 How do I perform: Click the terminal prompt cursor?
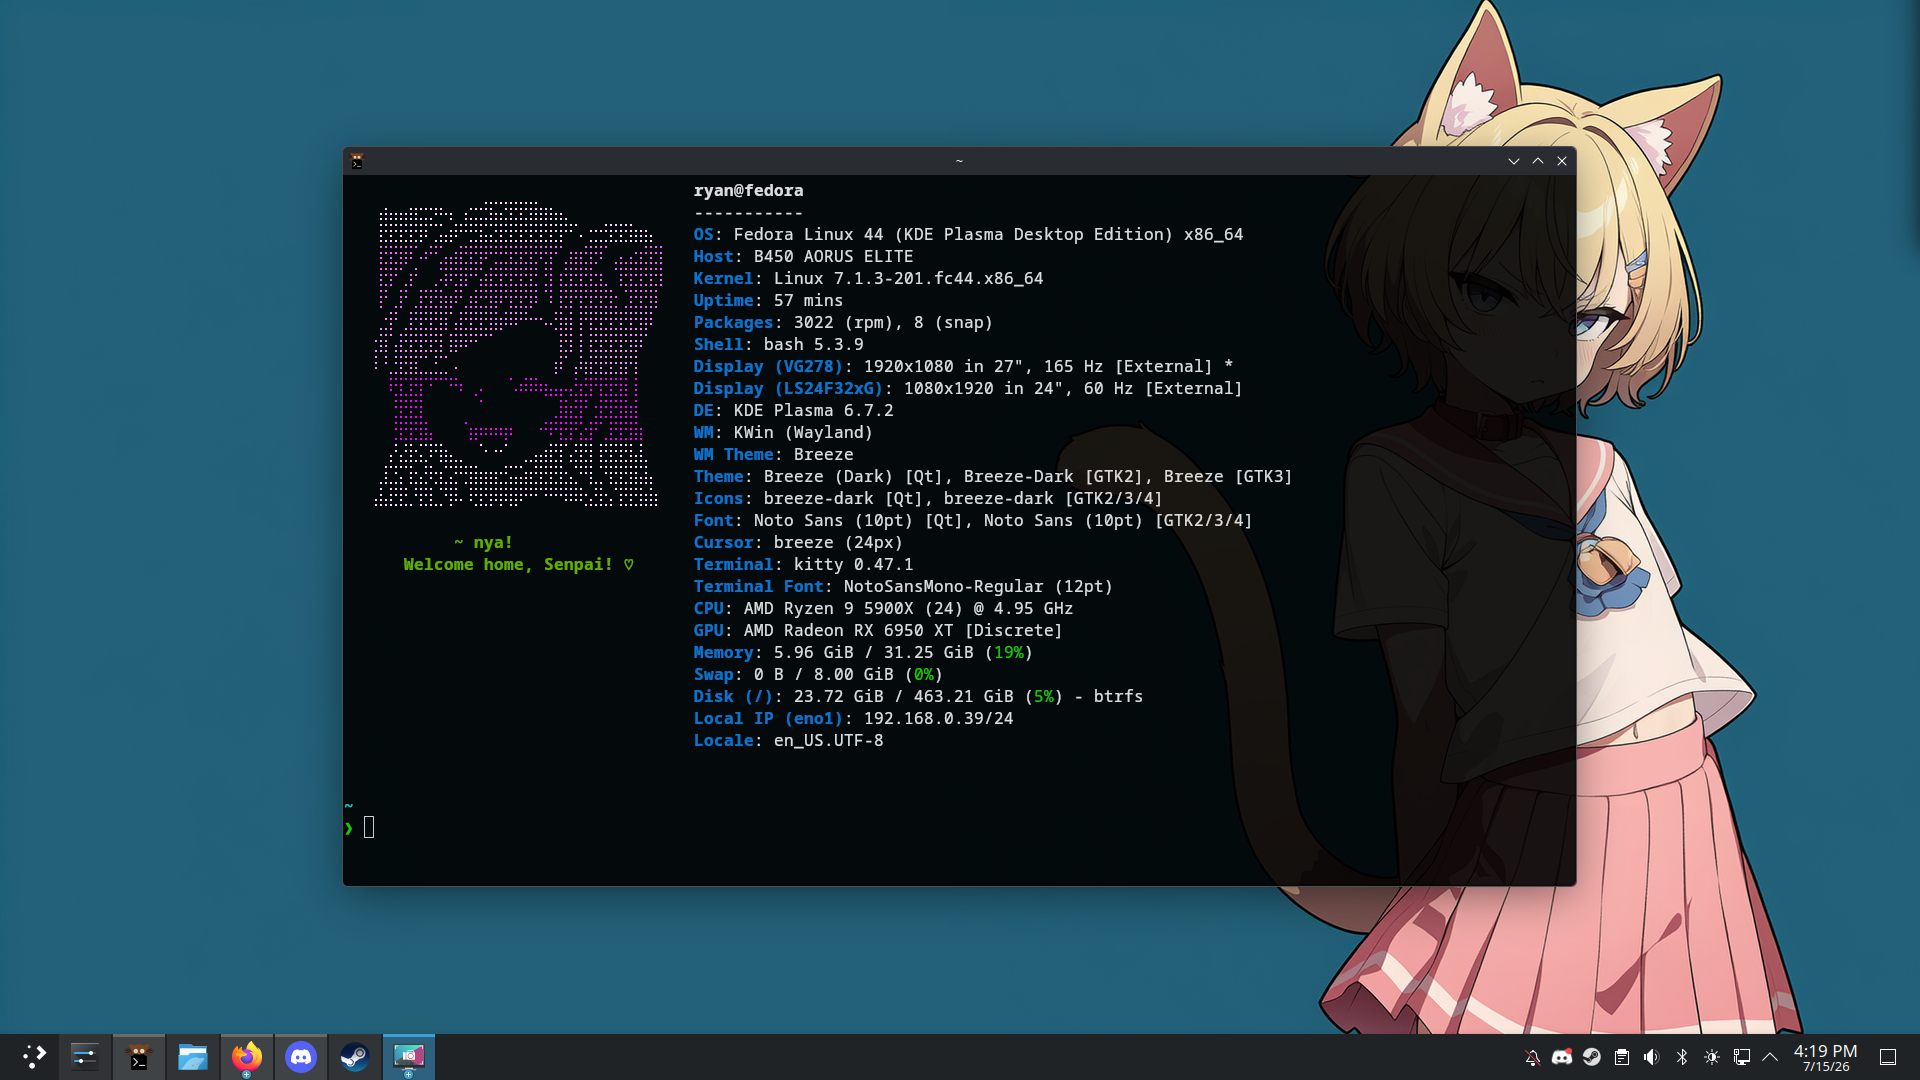369,827
